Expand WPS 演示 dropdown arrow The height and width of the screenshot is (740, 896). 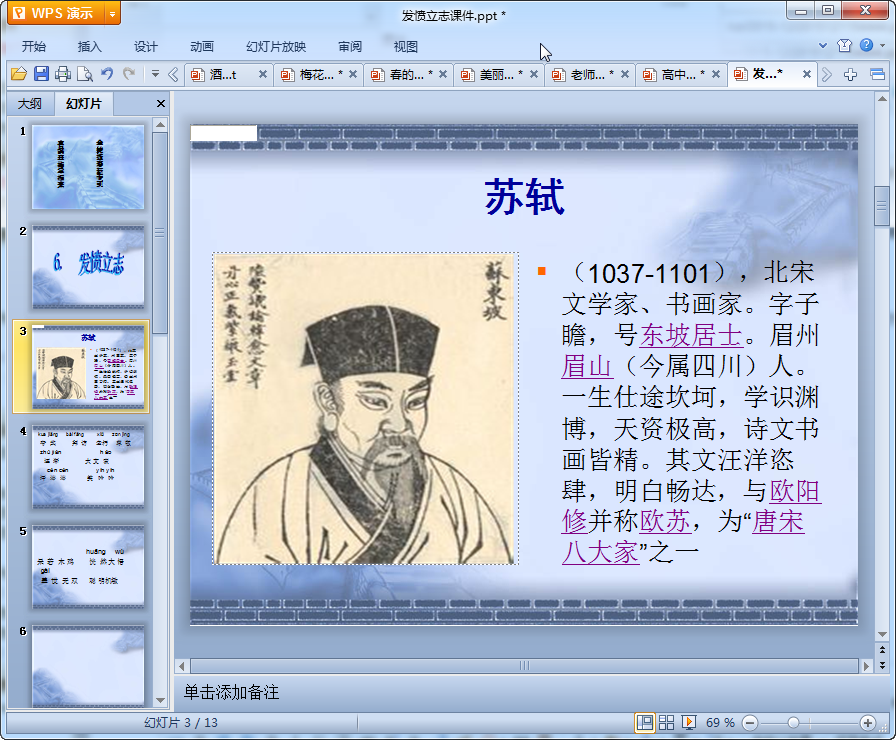pyautogui.click(x=113, y=14)
